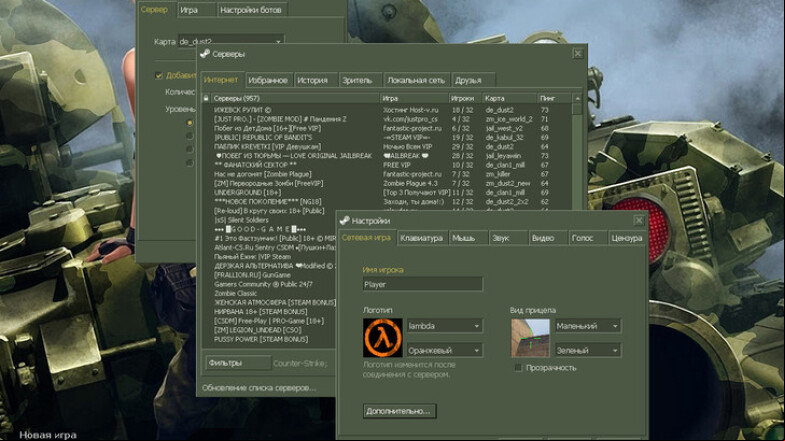This screenshot has height=441, width=785.
Task: Click map cell zm_ice_world_2
Action: pos(509,119)
